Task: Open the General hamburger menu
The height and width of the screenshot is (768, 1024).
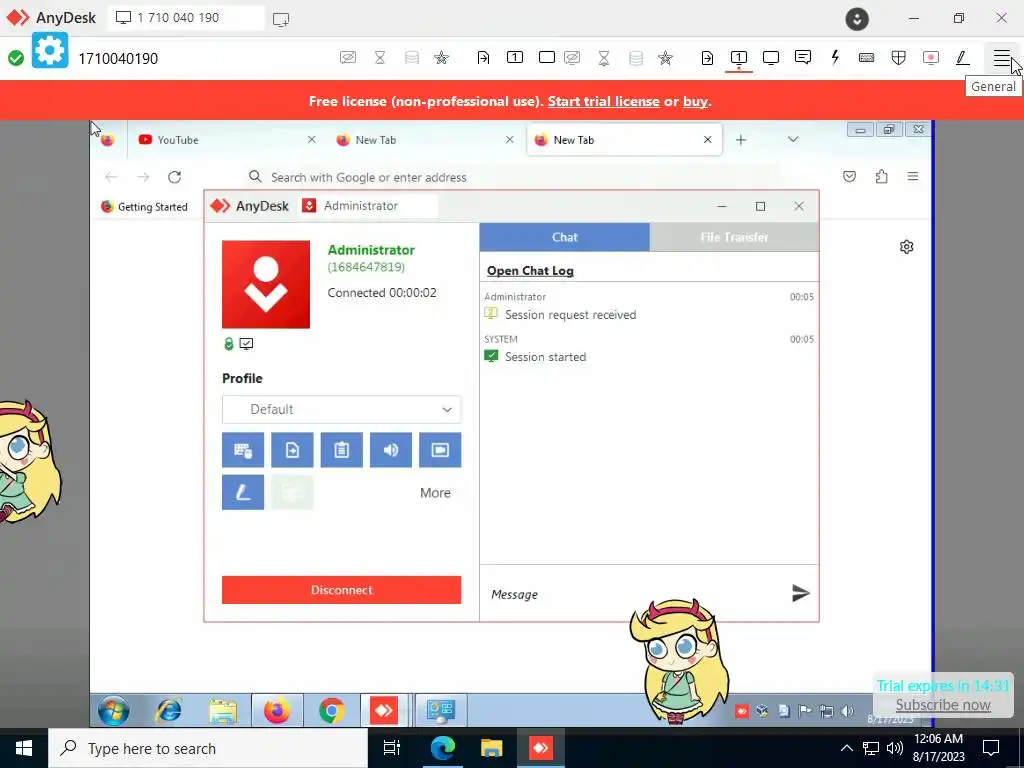Action: (x=1002, y=58)
